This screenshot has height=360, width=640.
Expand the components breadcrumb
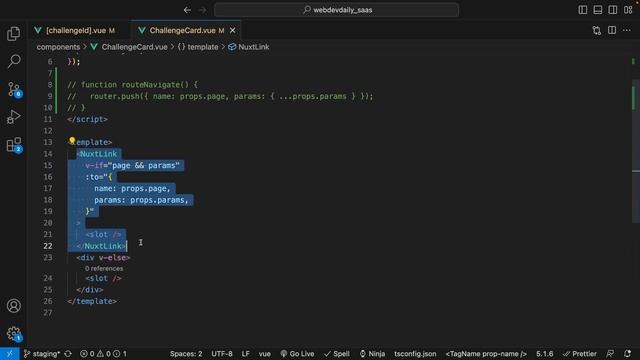58,47
